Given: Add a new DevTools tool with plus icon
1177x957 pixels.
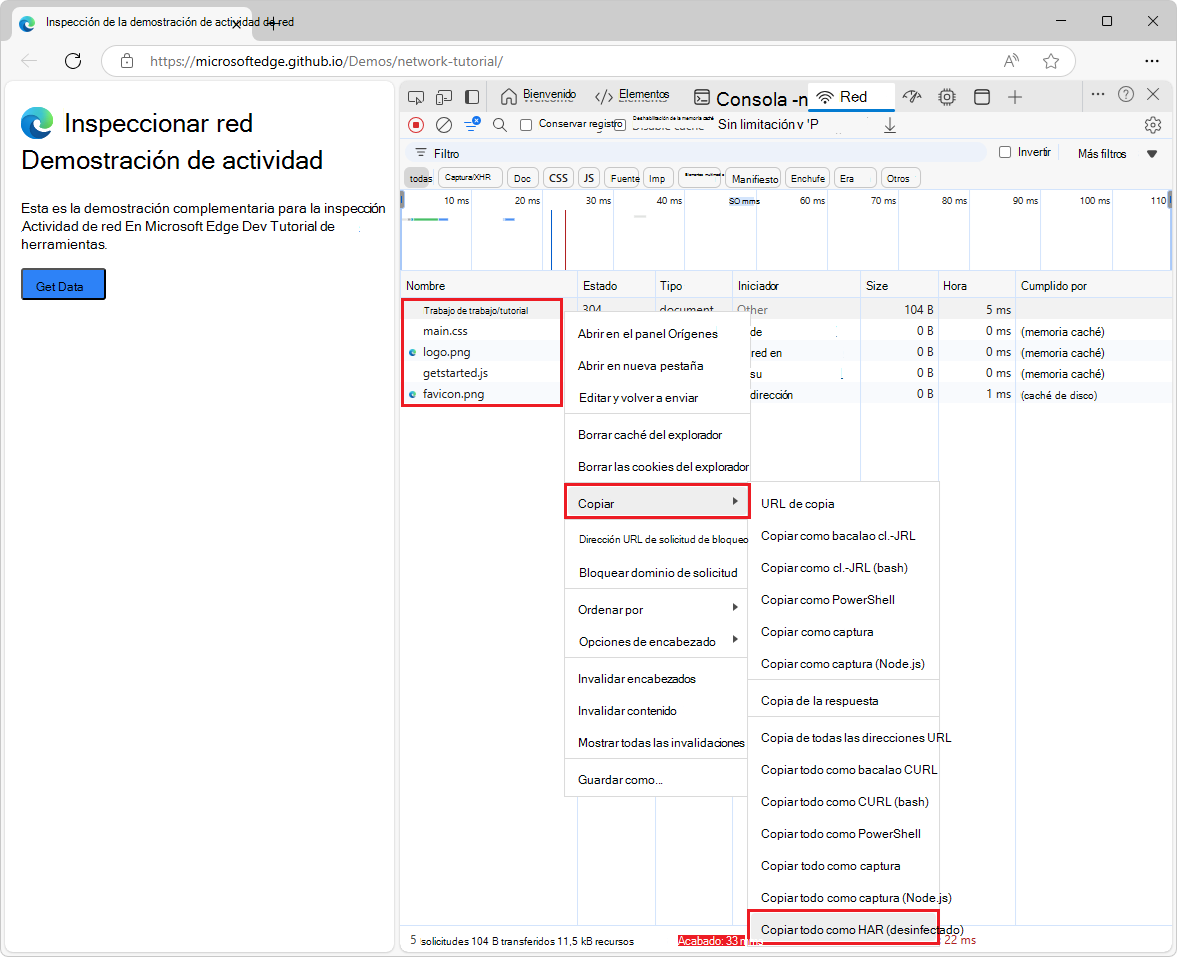Looking at the screenshot, I should coord(1015,97).
